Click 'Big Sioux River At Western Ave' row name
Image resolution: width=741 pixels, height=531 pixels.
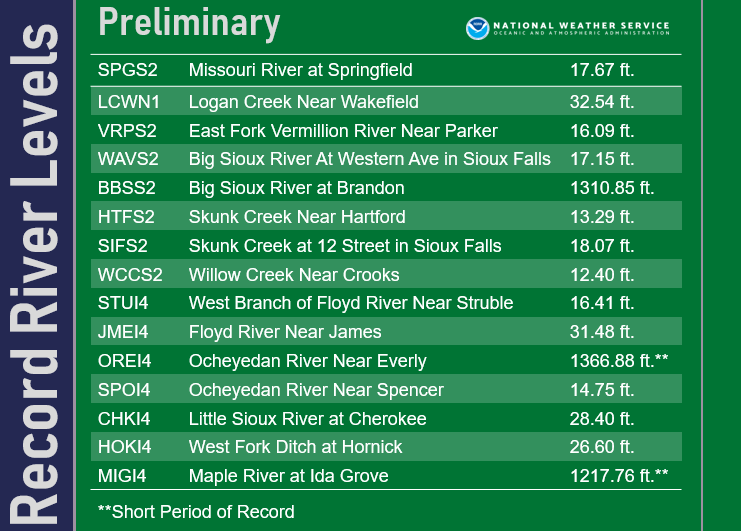370,159
